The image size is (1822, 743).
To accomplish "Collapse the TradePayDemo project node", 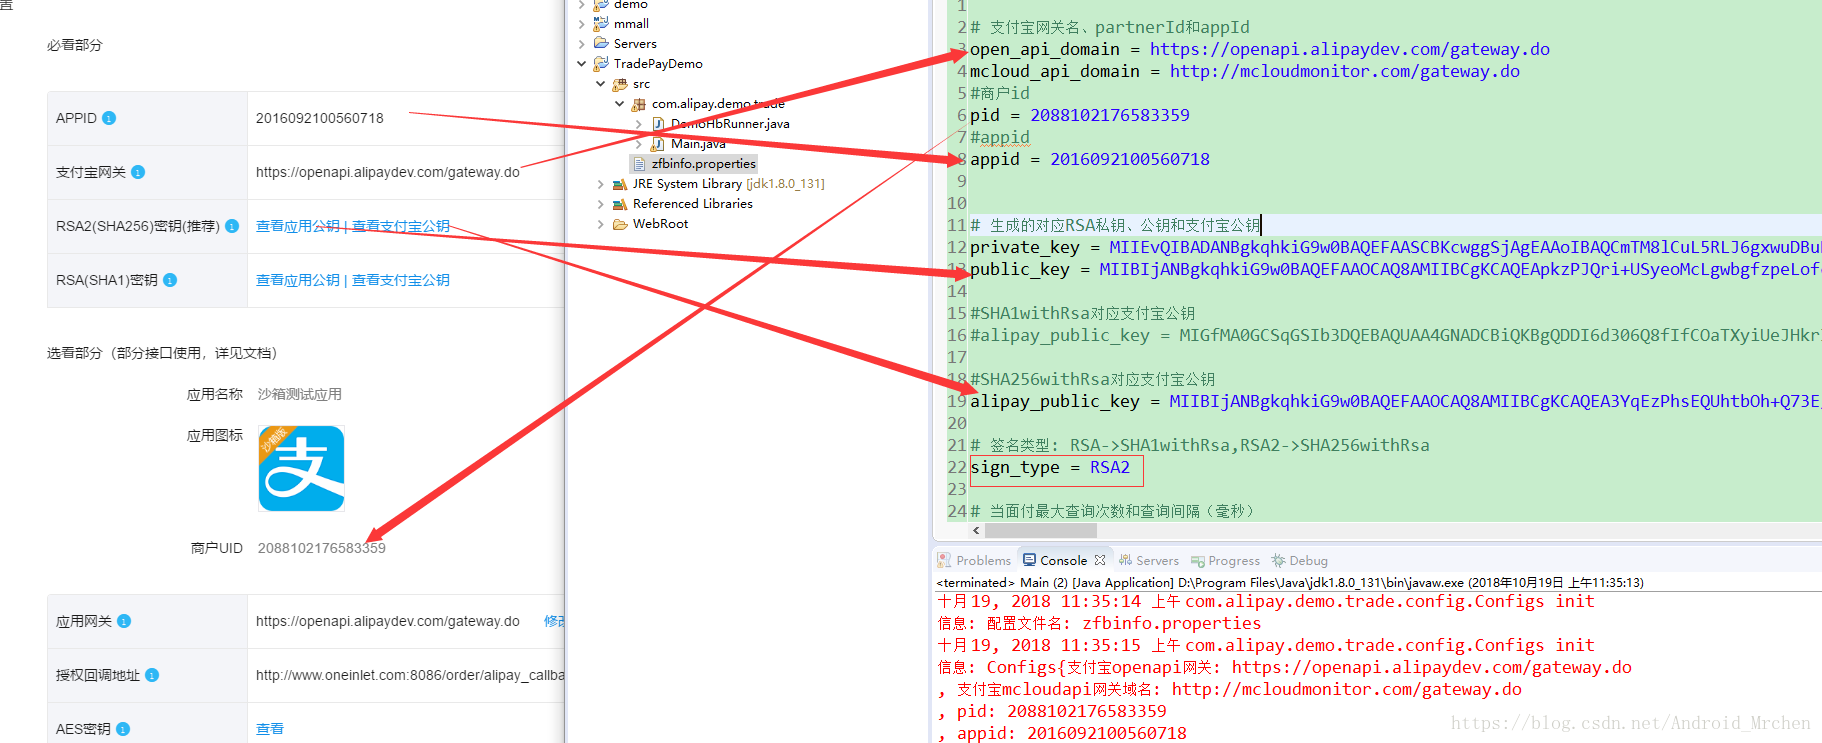I will 582,63.
